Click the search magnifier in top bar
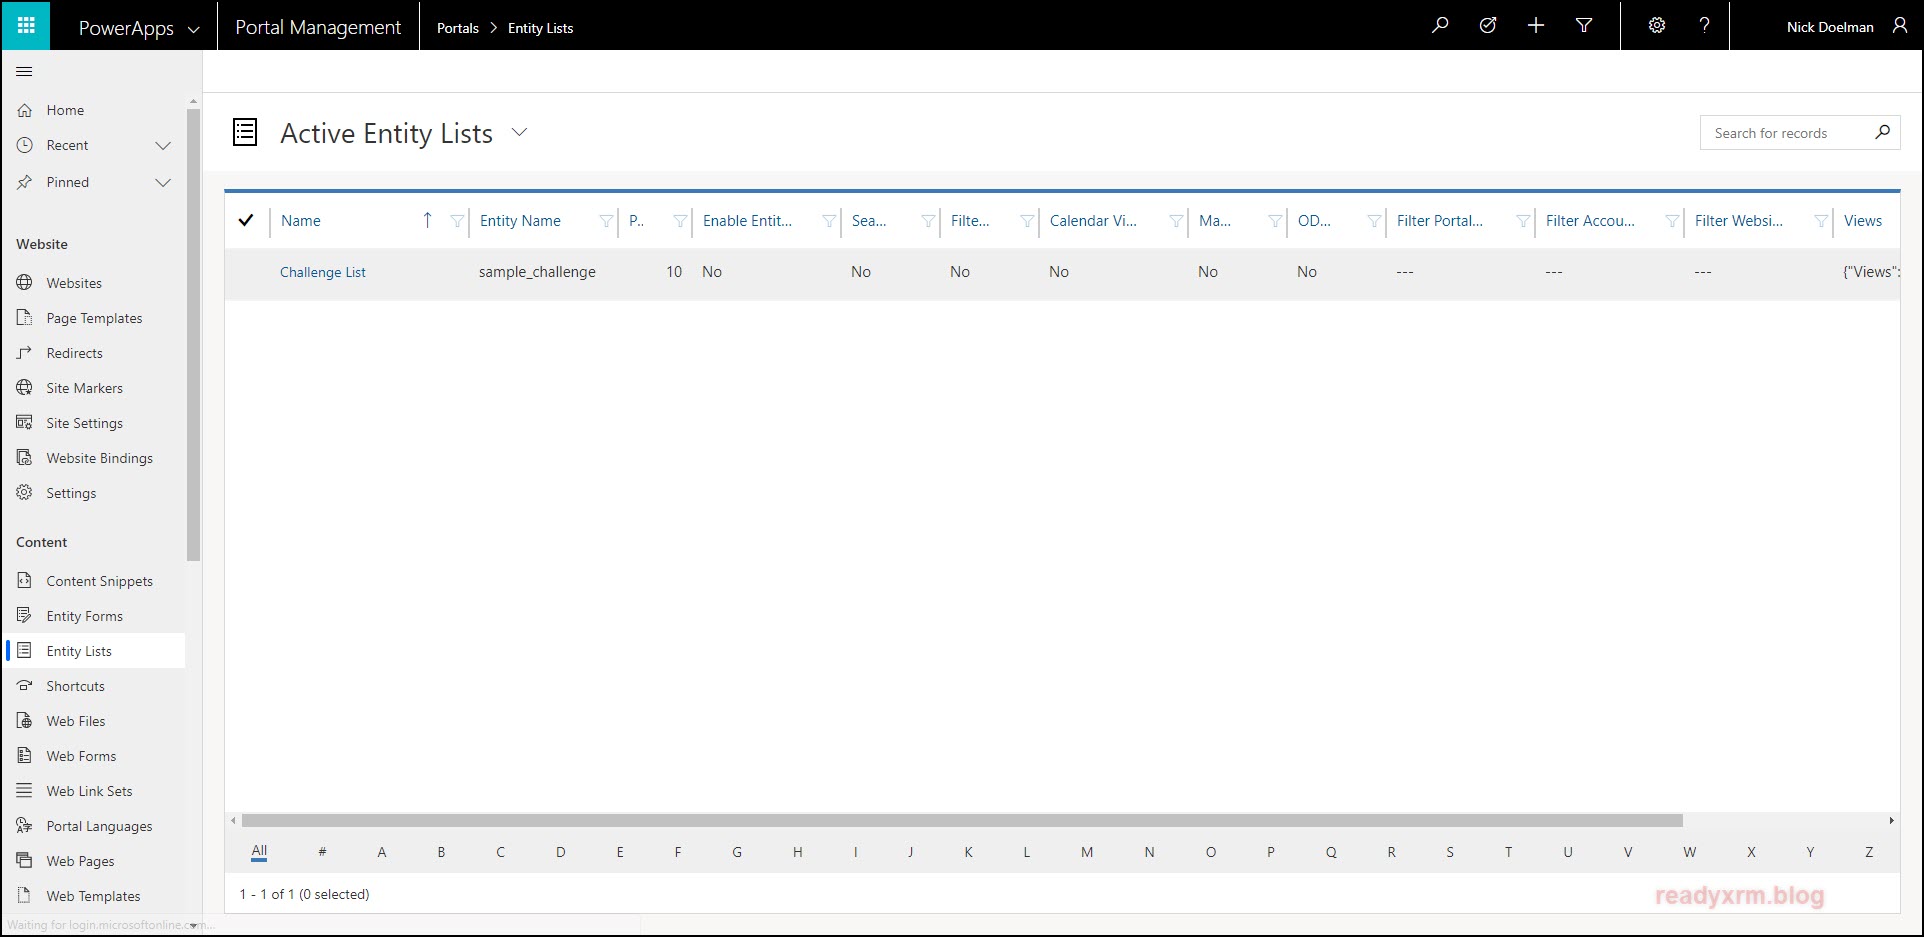Image resolution: width=1924 pixels, height=937 pixels. (1440, 26)
